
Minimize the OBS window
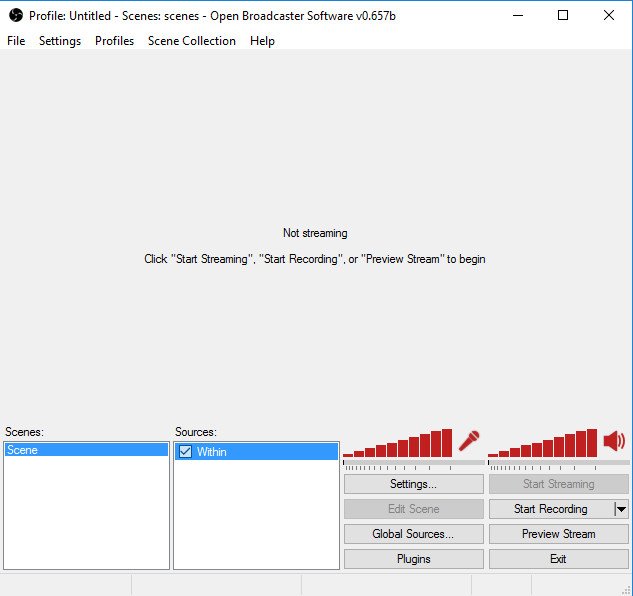click(x=518, y=15)
